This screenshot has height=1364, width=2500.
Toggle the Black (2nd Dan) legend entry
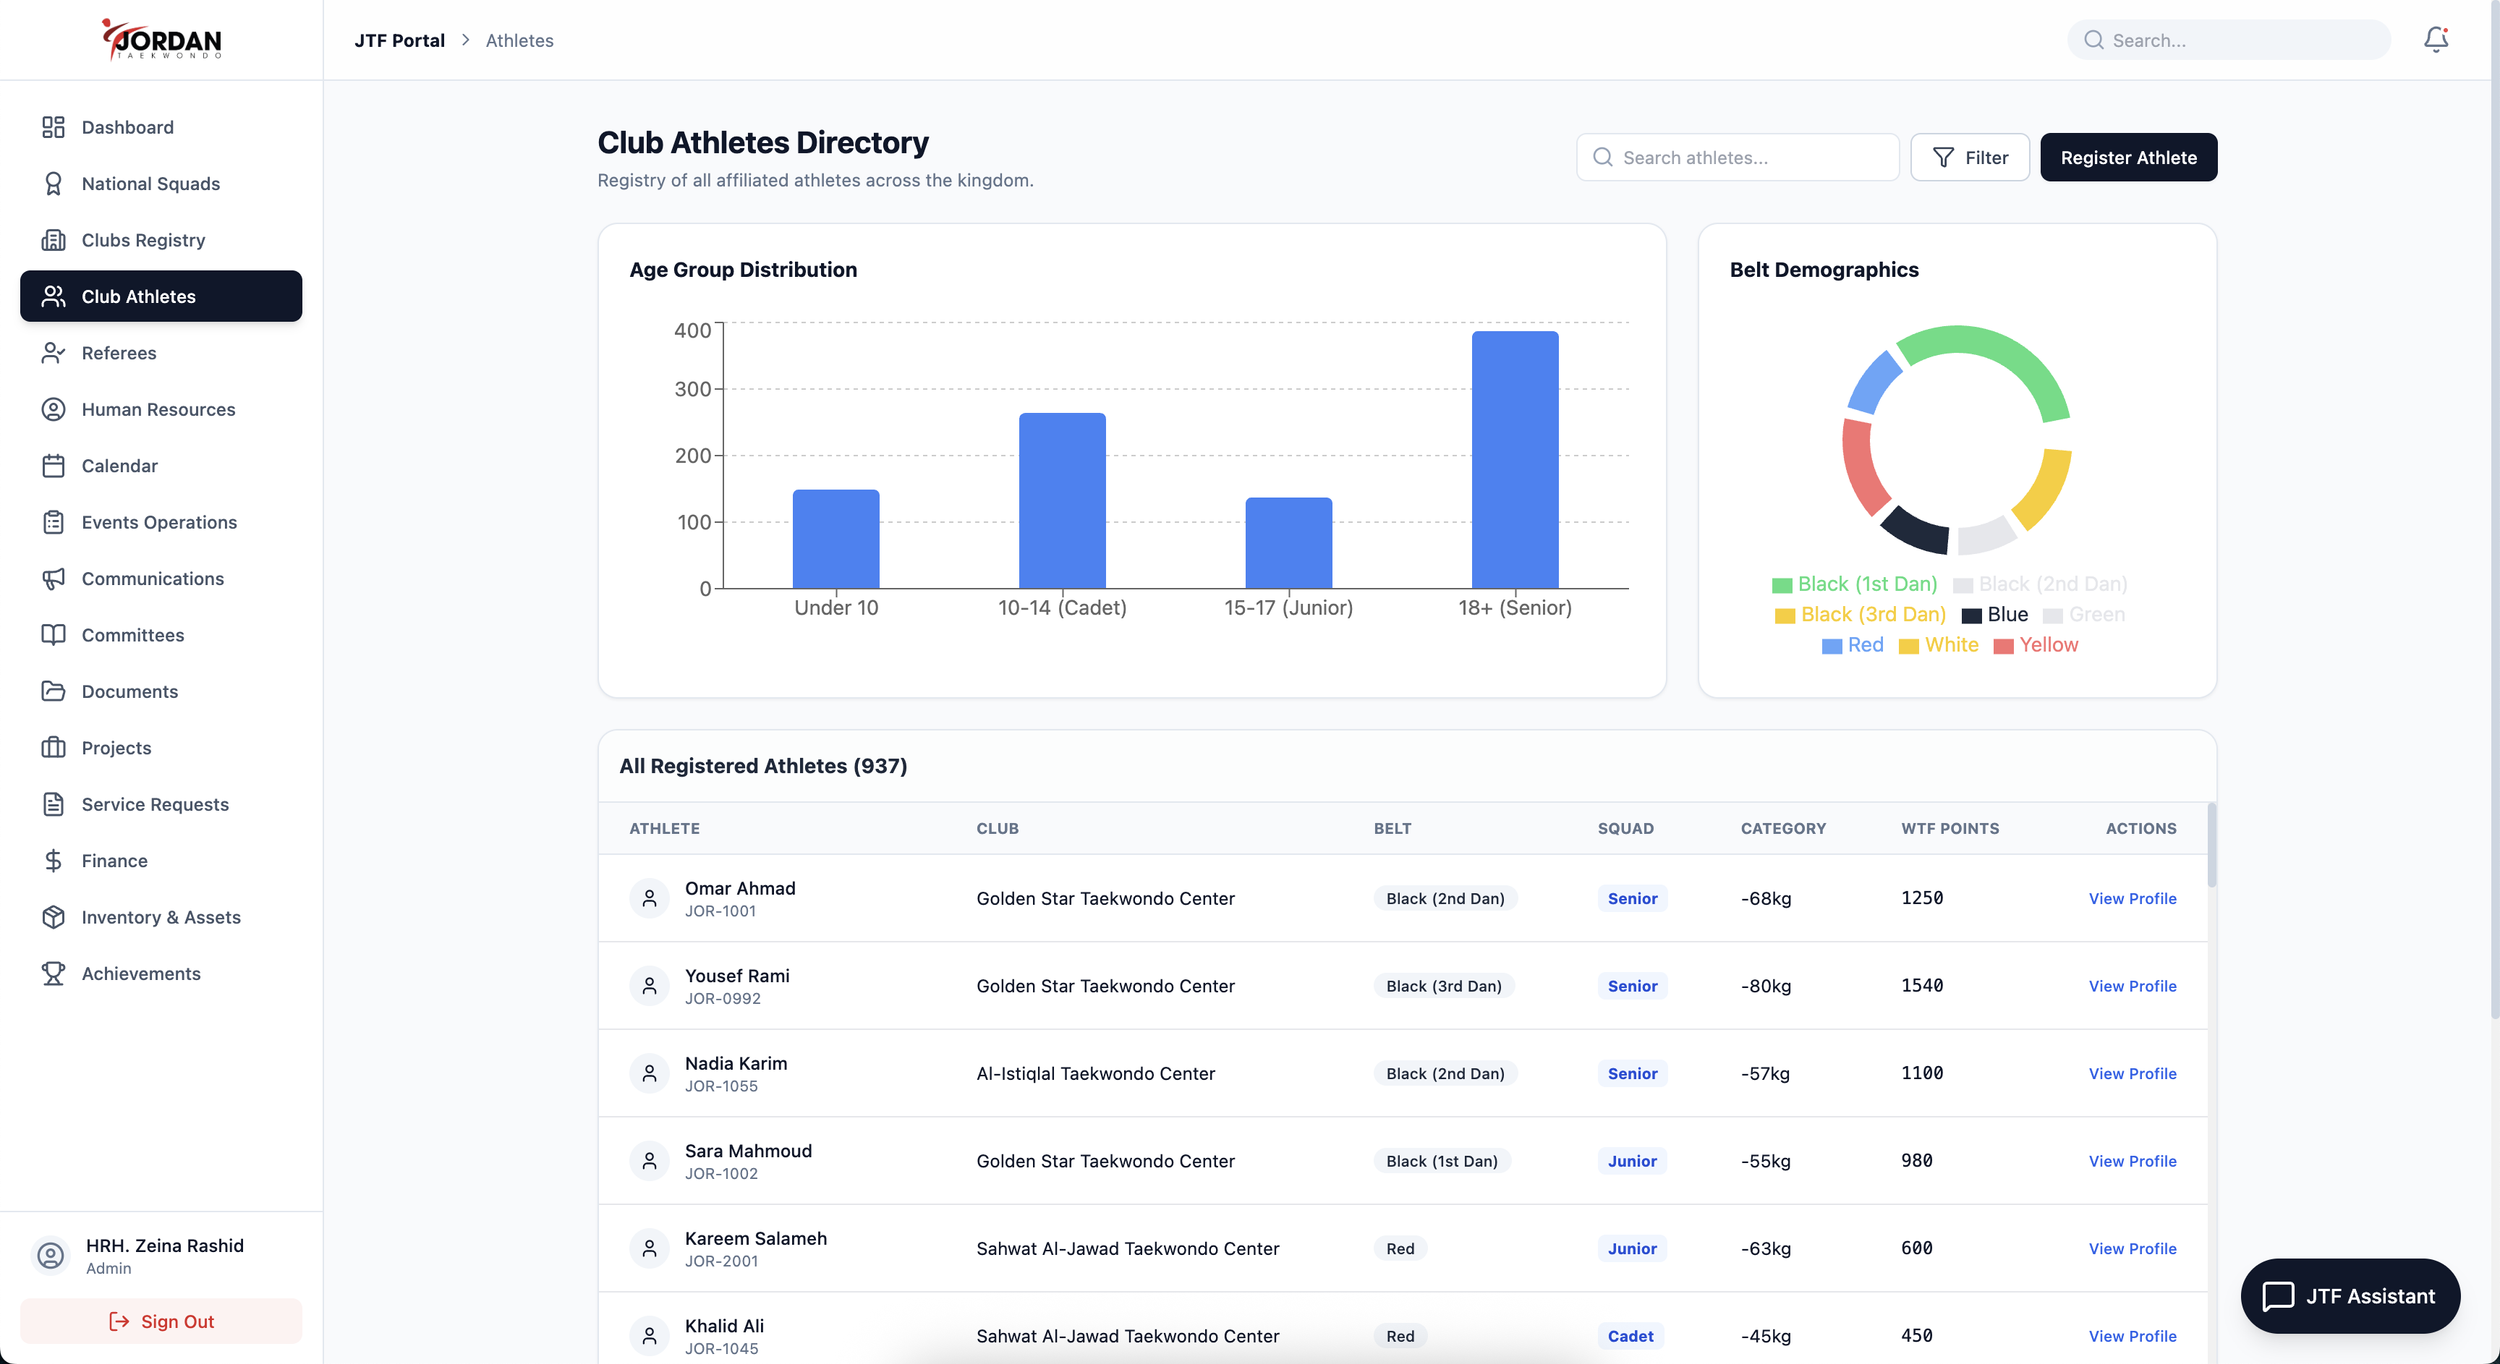tap(2040, 584)
